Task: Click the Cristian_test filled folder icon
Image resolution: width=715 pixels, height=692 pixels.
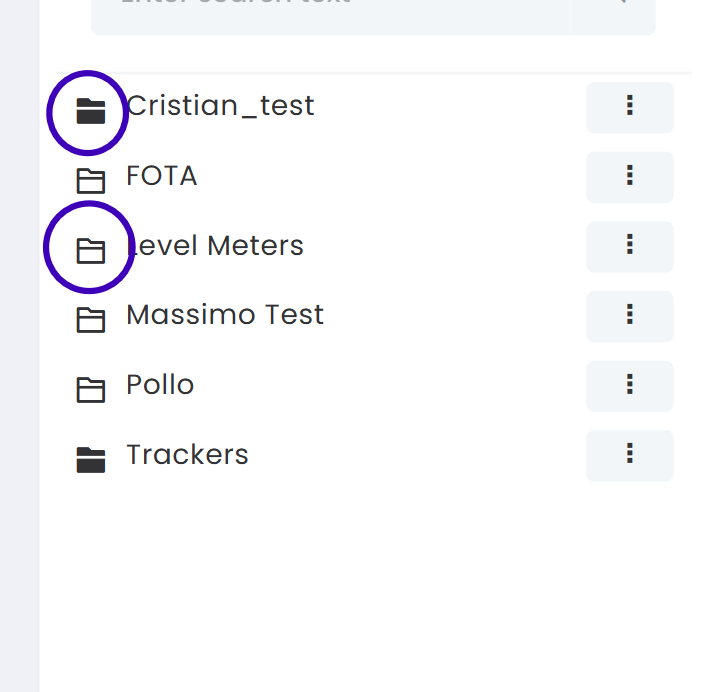Action: 91,111
